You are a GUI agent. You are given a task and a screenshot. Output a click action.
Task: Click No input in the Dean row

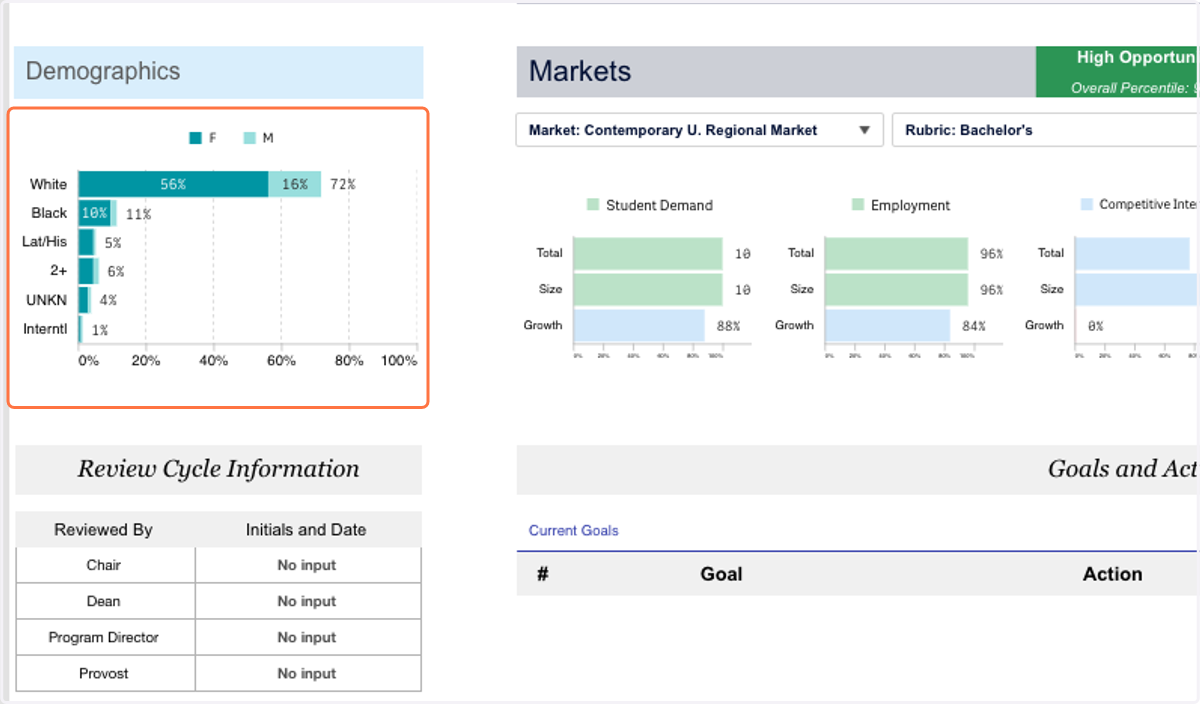[306, 601]
